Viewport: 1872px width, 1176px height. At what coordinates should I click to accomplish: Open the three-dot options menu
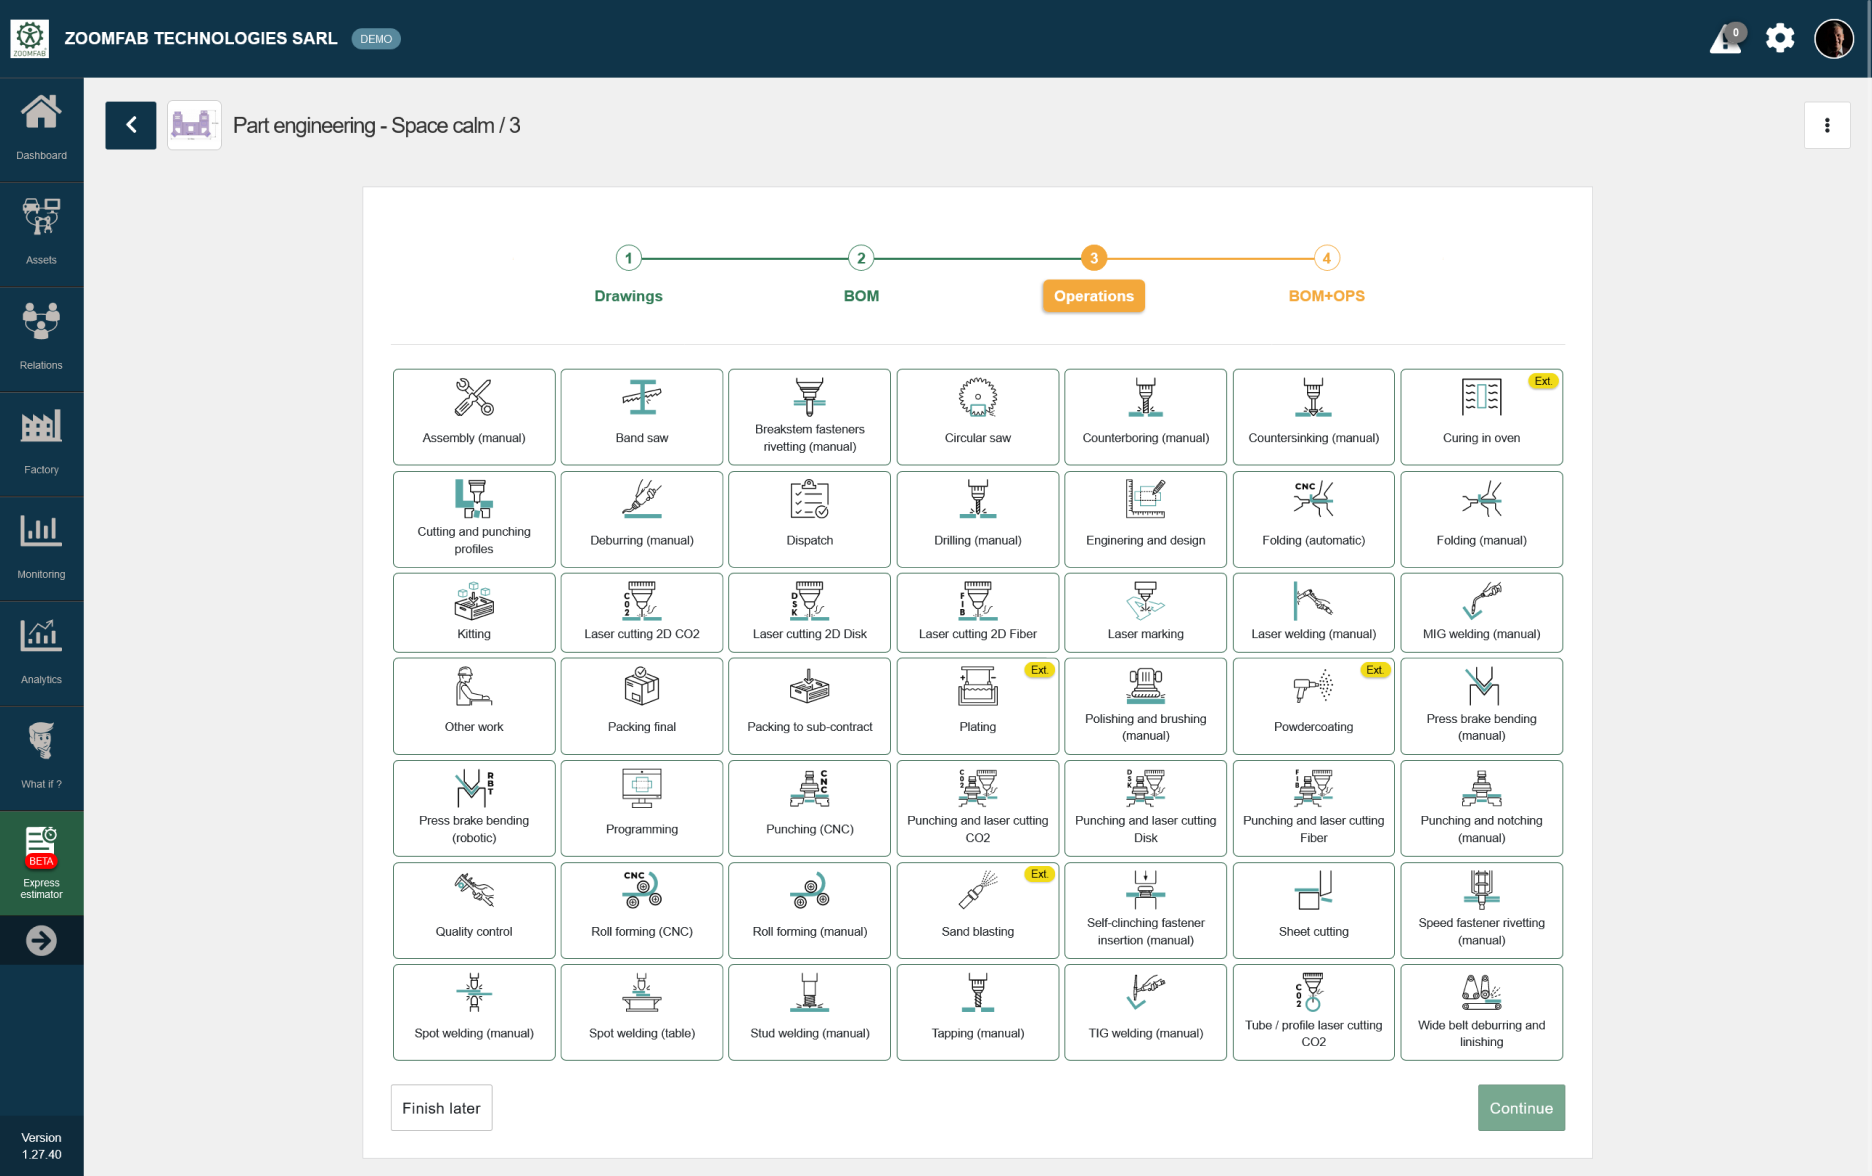point(1827,125)
